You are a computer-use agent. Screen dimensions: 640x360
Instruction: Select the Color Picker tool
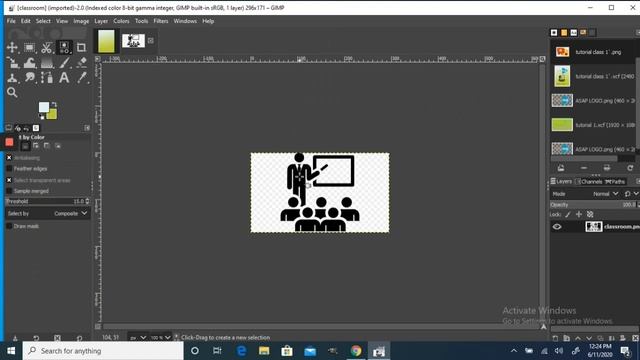[81, 78]
